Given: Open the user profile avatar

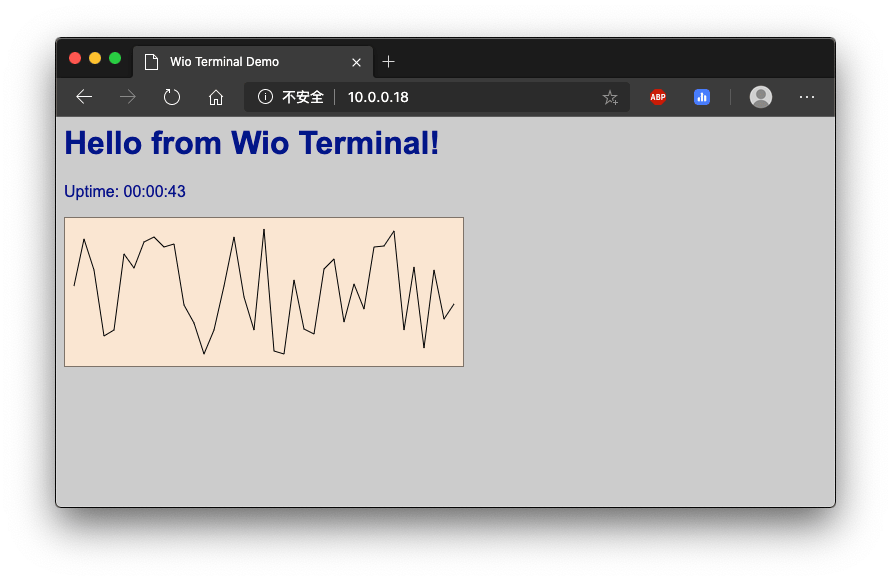Looking at the screenshot, I should click(761, 97).
